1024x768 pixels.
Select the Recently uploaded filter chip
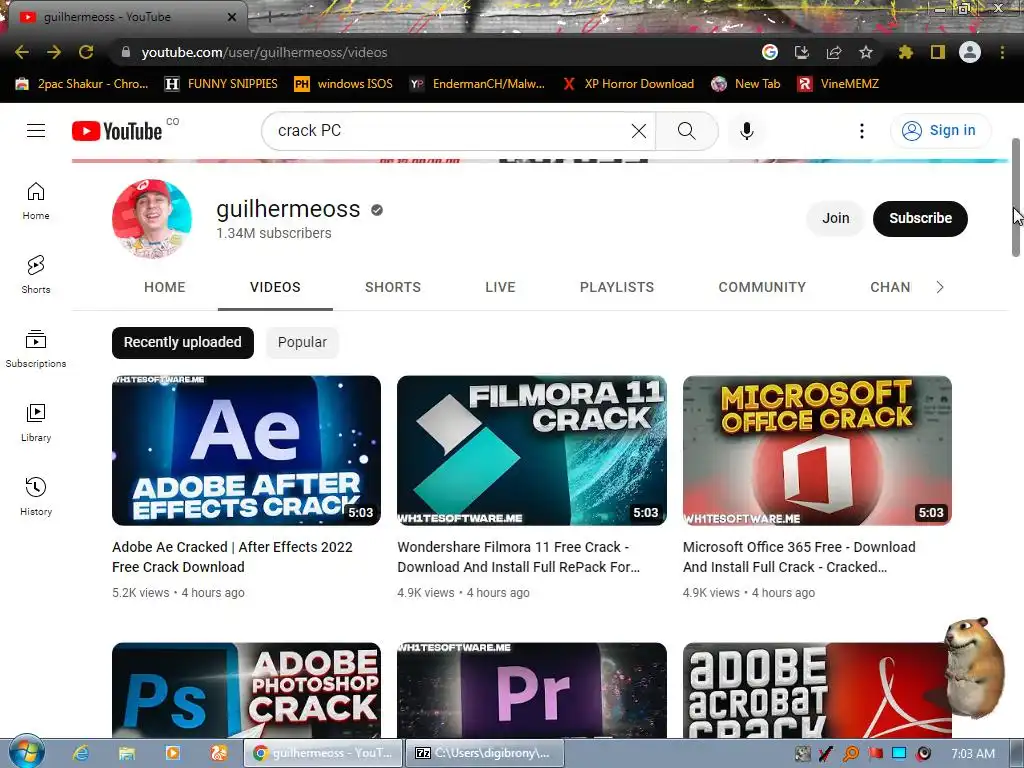[x=183, y=342]
